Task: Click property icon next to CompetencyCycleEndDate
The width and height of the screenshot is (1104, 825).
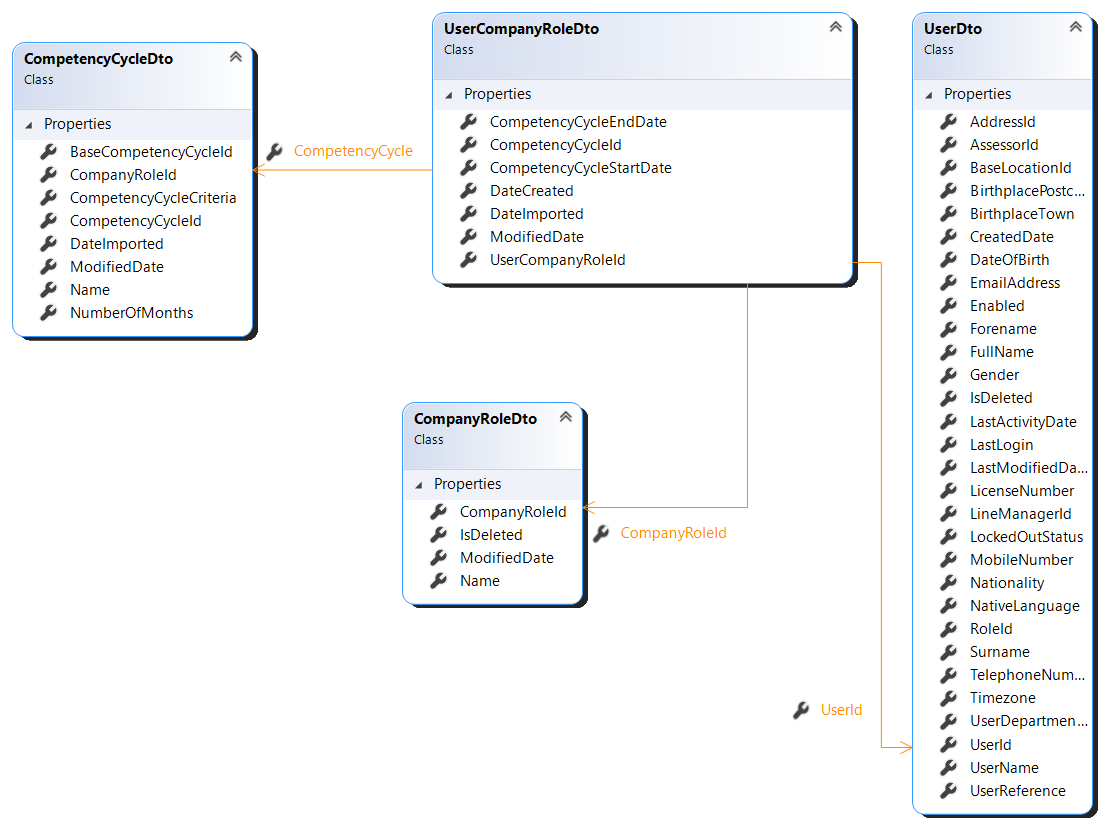Action: click(x=469, y=122)
